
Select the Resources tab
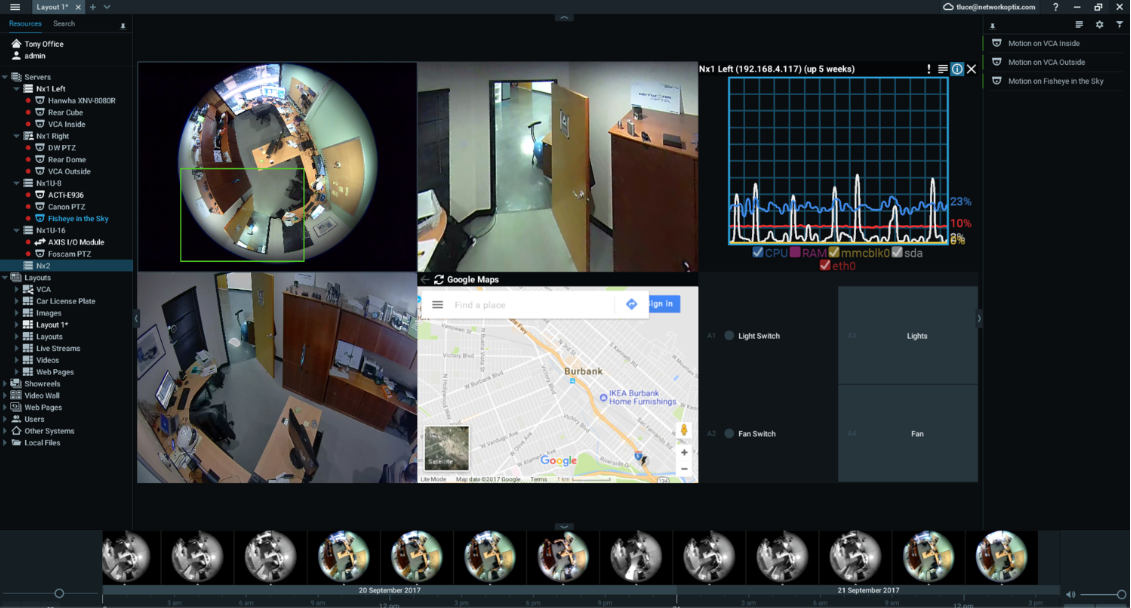click(25, 24)
